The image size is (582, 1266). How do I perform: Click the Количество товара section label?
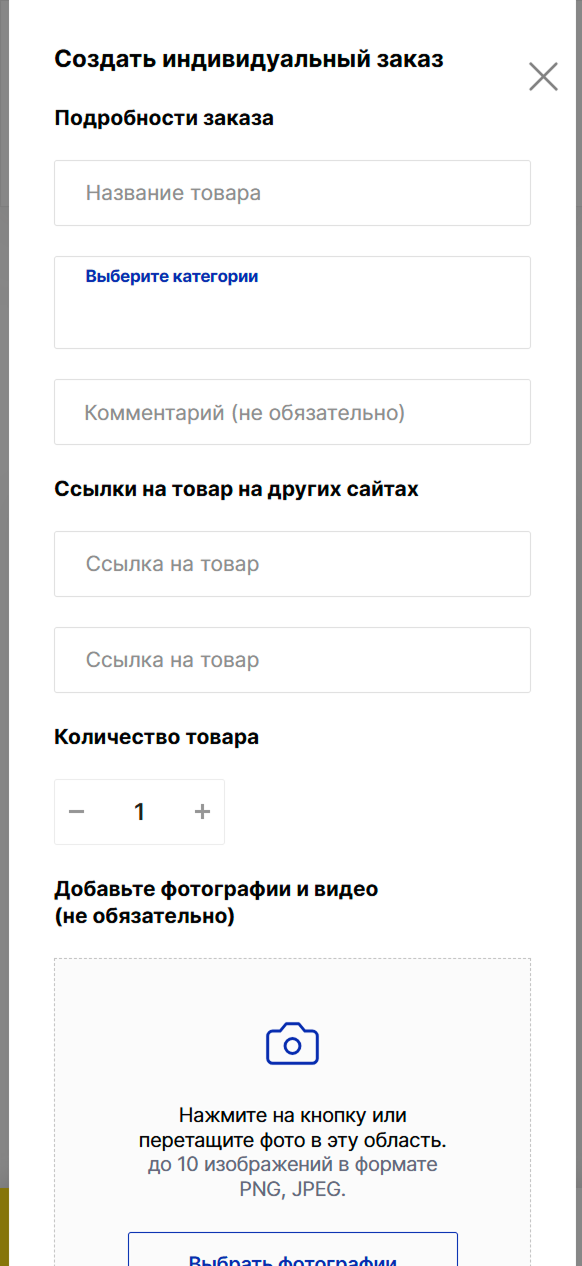(157, 736)
